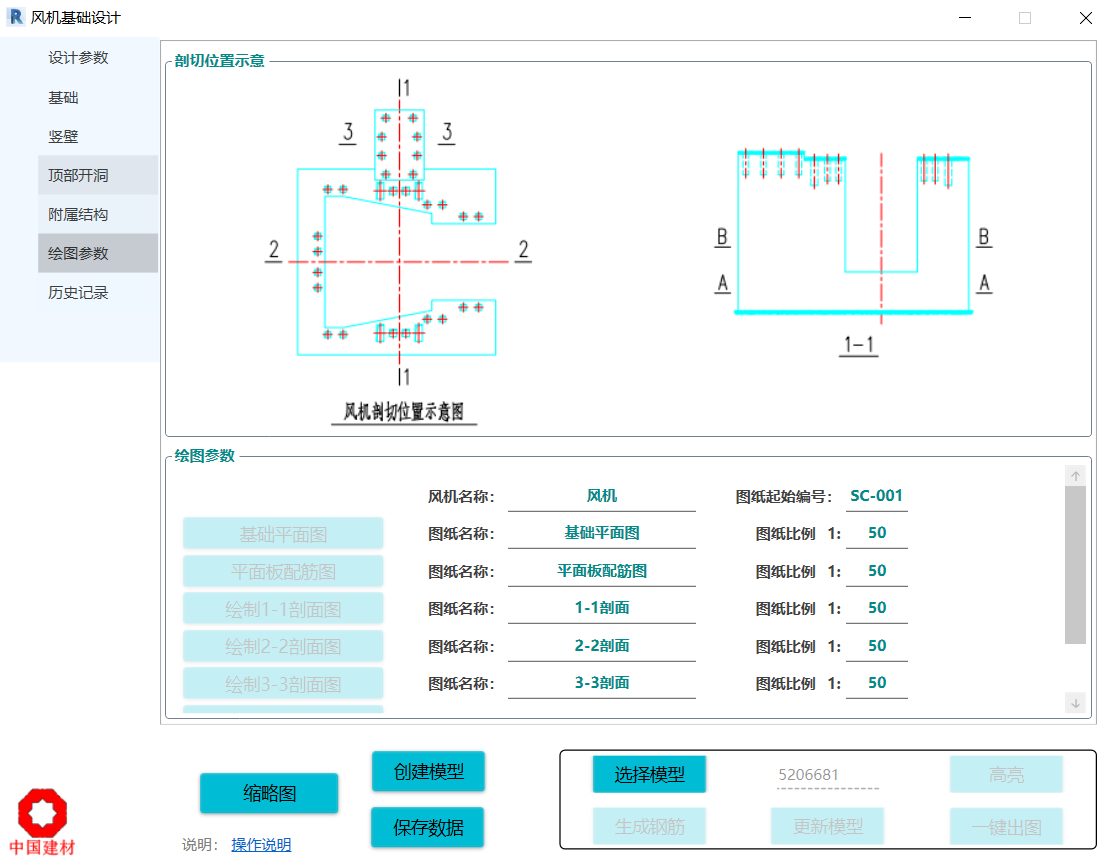Click the 风机剖切位置示意图 plan diagram

(x=399, y=250)
